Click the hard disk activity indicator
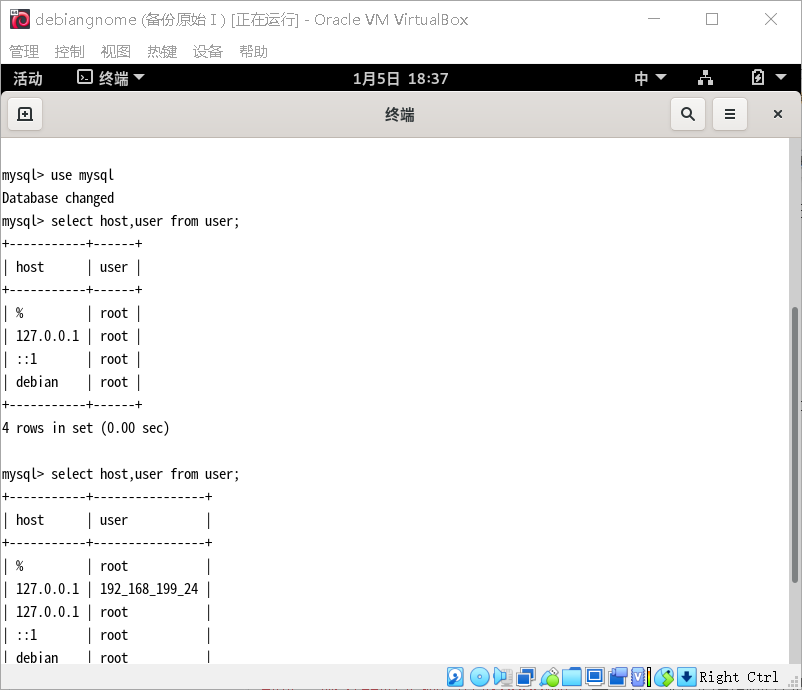802x690 pixels. coord(455,677)
